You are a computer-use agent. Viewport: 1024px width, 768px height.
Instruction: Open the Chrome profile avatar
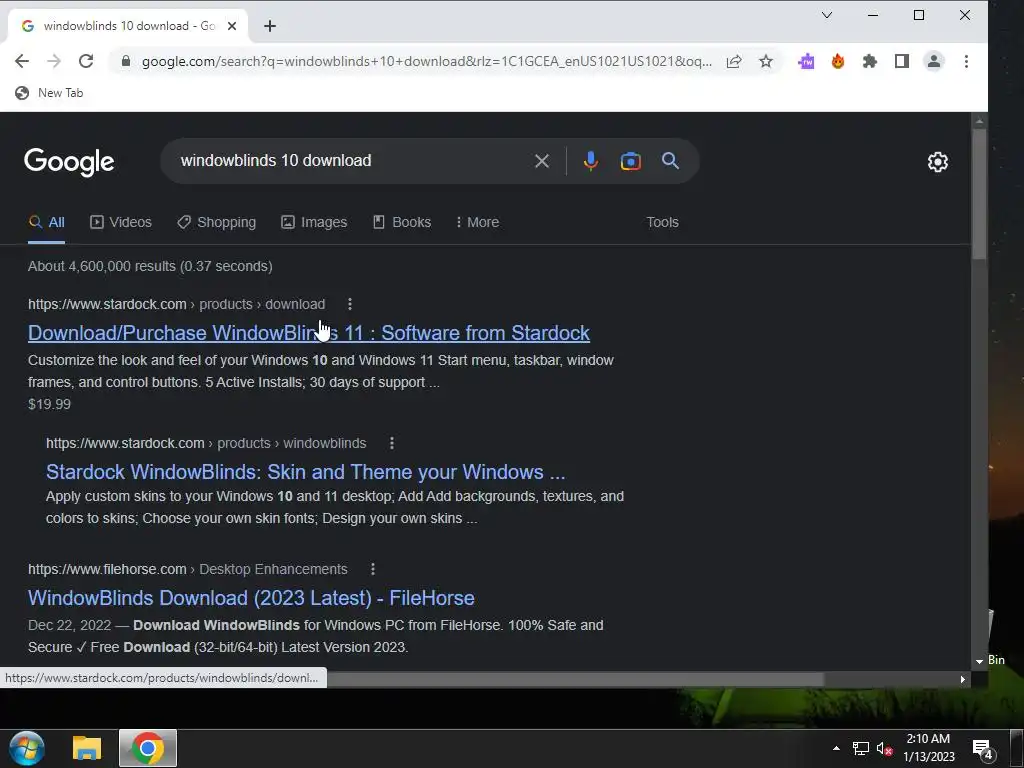tap(934, 61)
